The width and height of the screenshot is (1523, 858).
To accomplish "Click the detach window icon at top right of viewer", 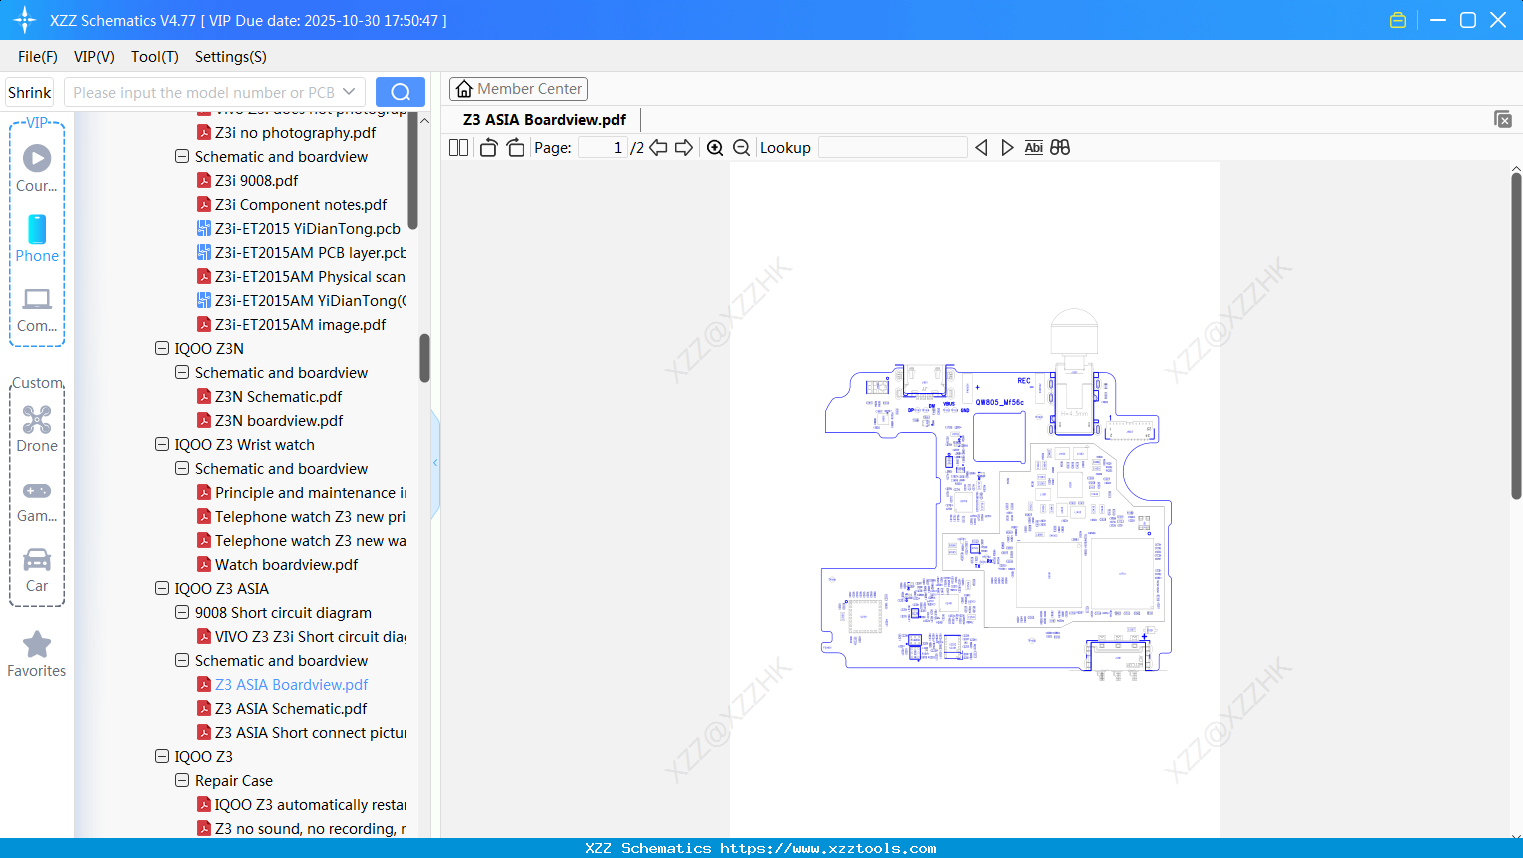I will 1502,119.
